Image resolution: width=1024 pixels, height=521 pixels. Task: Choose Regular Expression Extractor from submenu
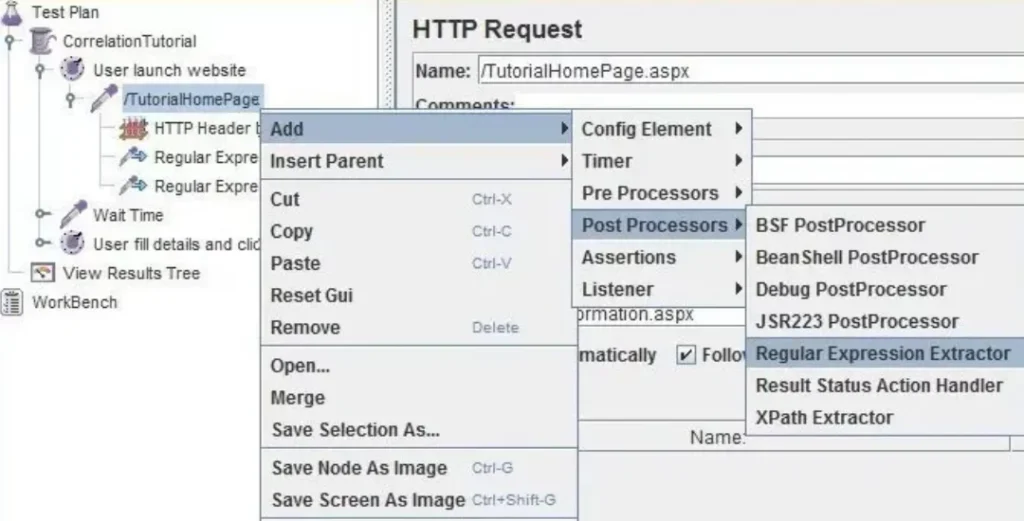point(882,353)
